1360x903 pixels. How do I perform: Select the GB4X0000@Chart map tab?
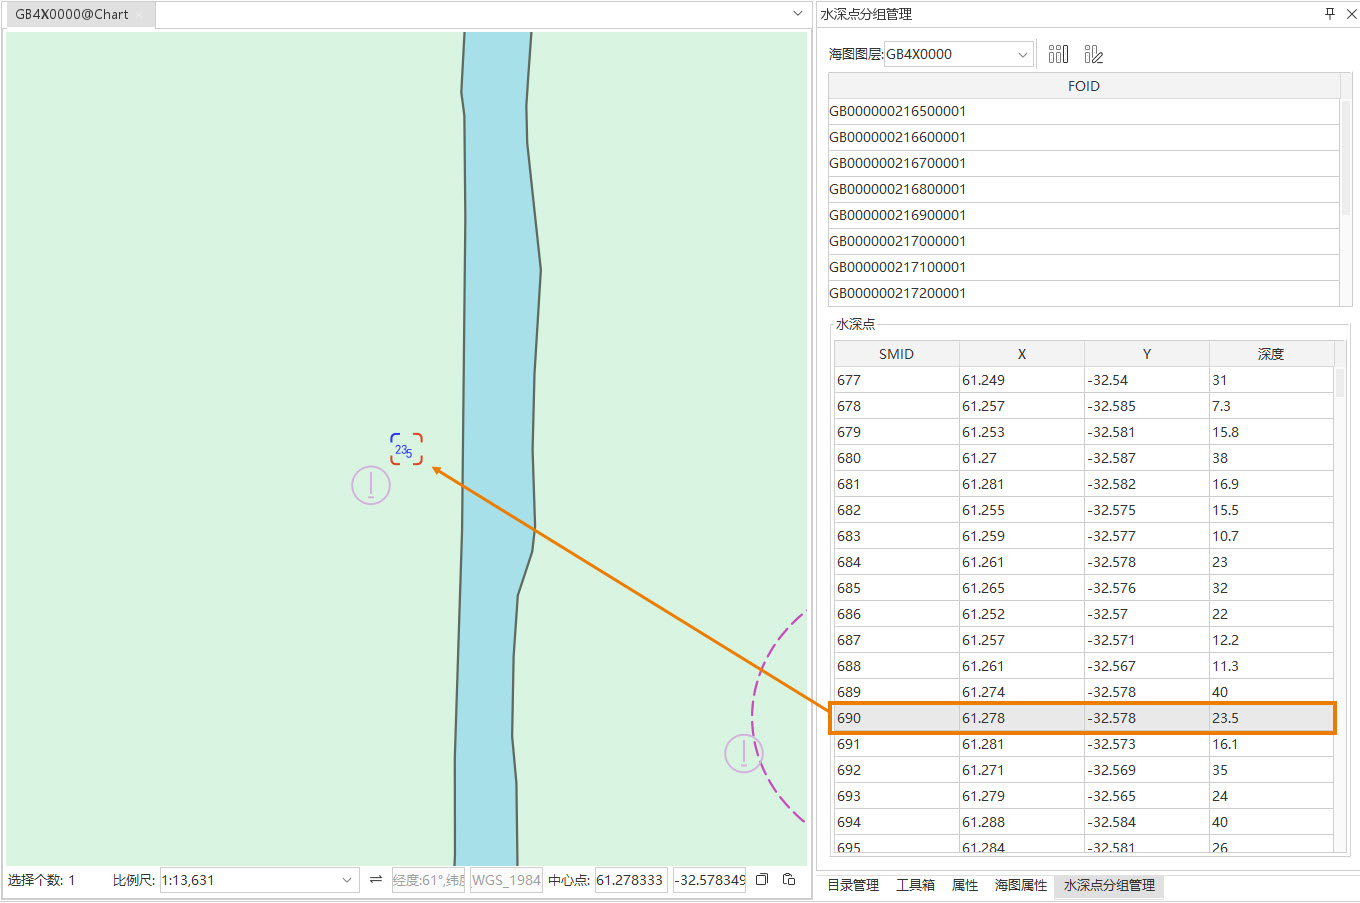click(72, 15)
